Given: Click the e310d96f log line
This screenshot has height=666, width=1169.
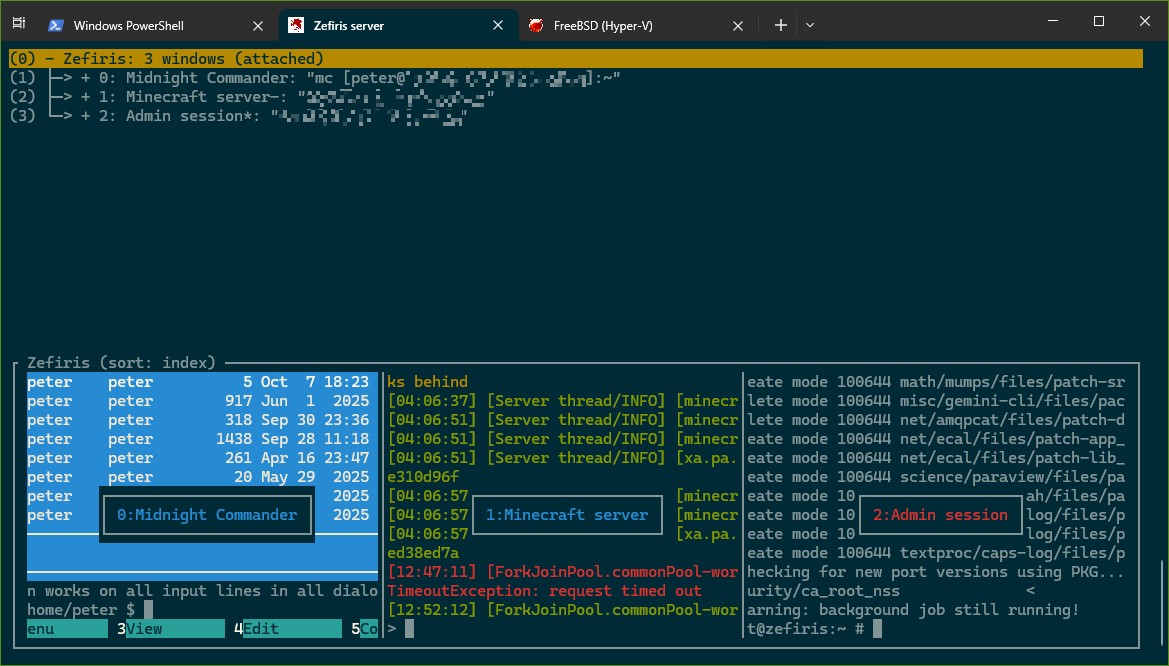Looking at the screenshot, I should (423, 477).
